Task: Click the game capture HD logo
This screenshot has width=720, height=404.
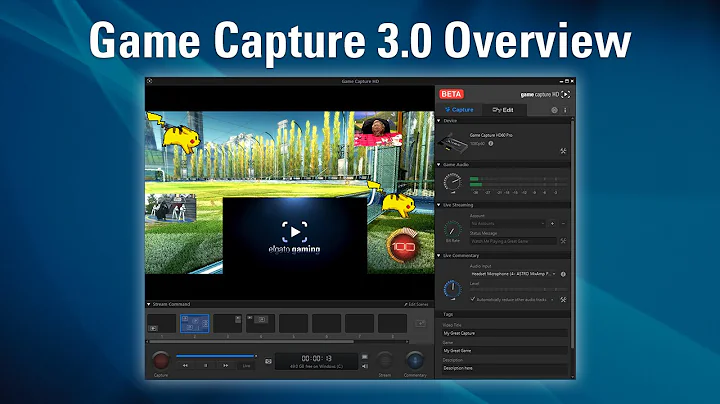Action: (x=545, y=95)
